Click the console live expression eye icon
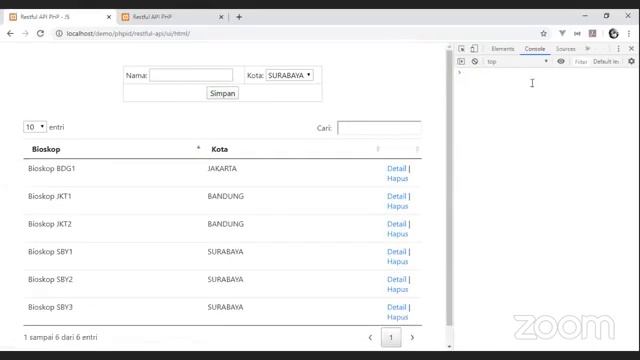 tap(561, 61)
